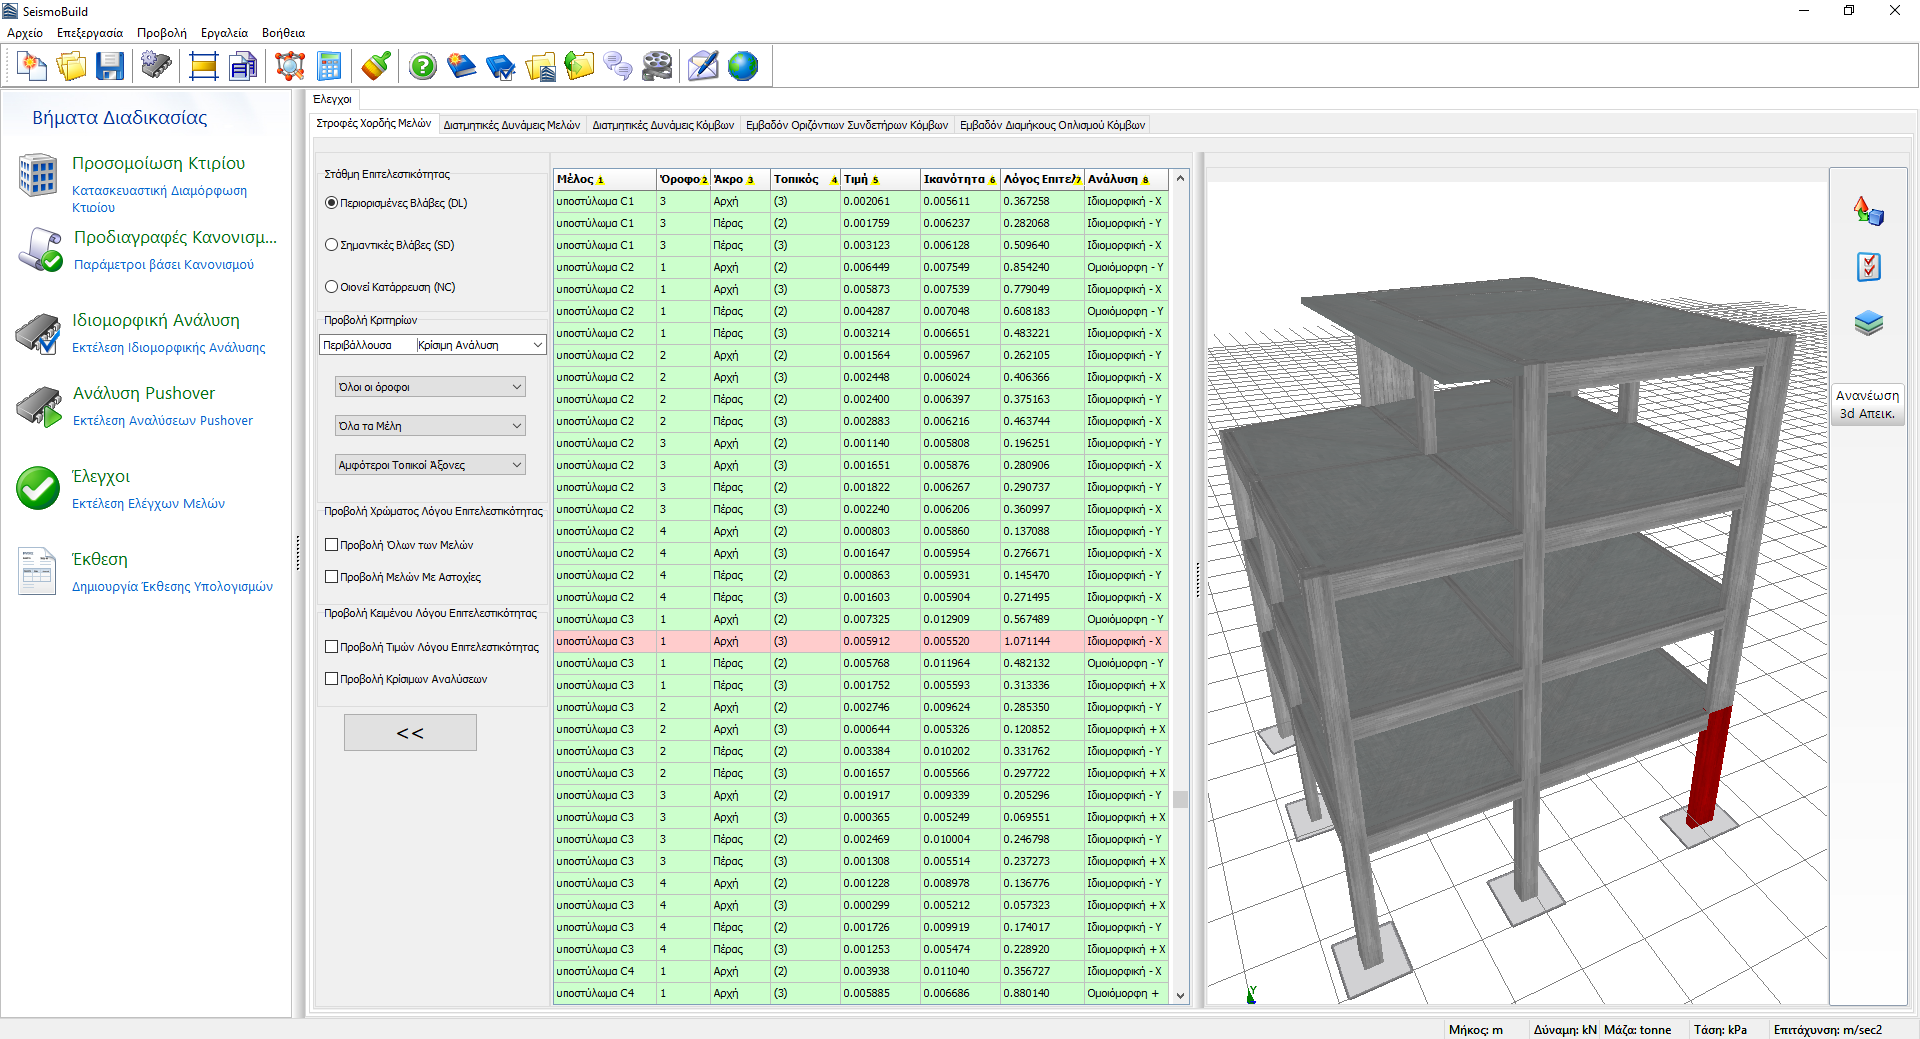
Task: Expand the Όλοι οι όροφοι dropdown
Action: pyautogui.click(x=430, y=387)
